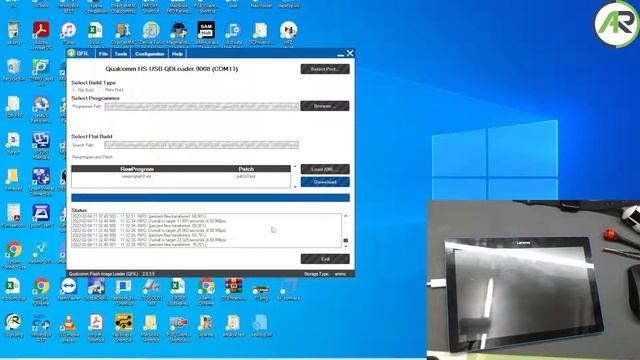Launch TeamViewer from desktop
Image resolution: width=640 pixels, height=360 pixels.
[69, 287]
